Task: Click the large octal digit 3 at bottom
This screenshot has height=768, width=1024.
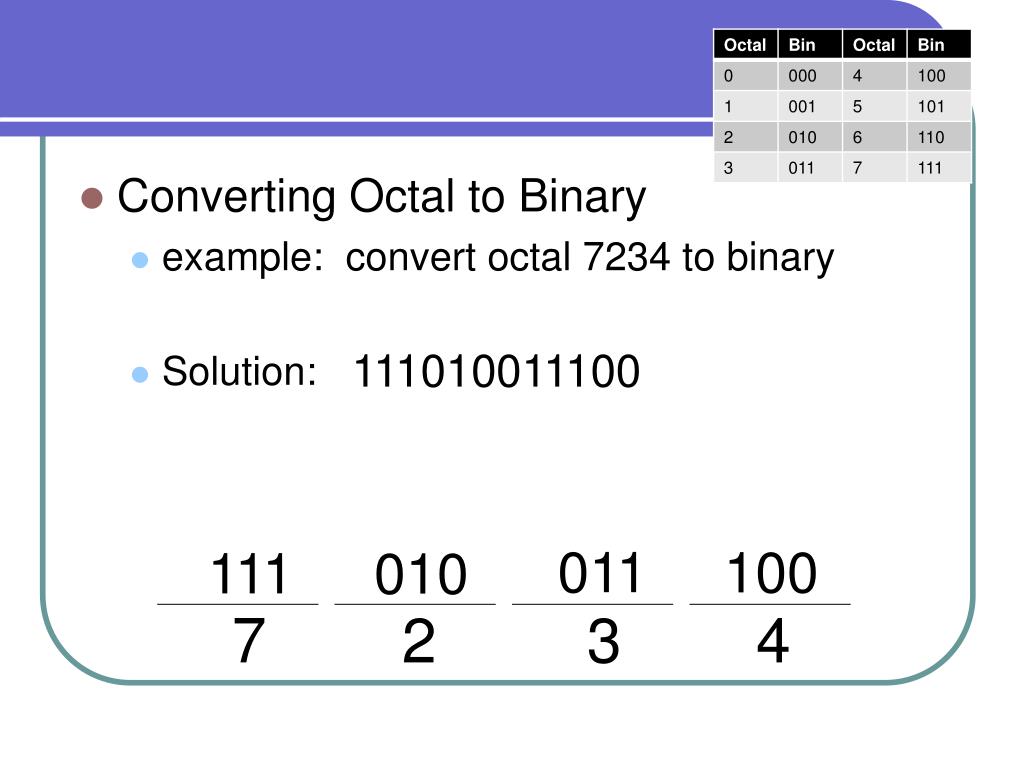Action: pyautogui.click(x=603, y=642)
